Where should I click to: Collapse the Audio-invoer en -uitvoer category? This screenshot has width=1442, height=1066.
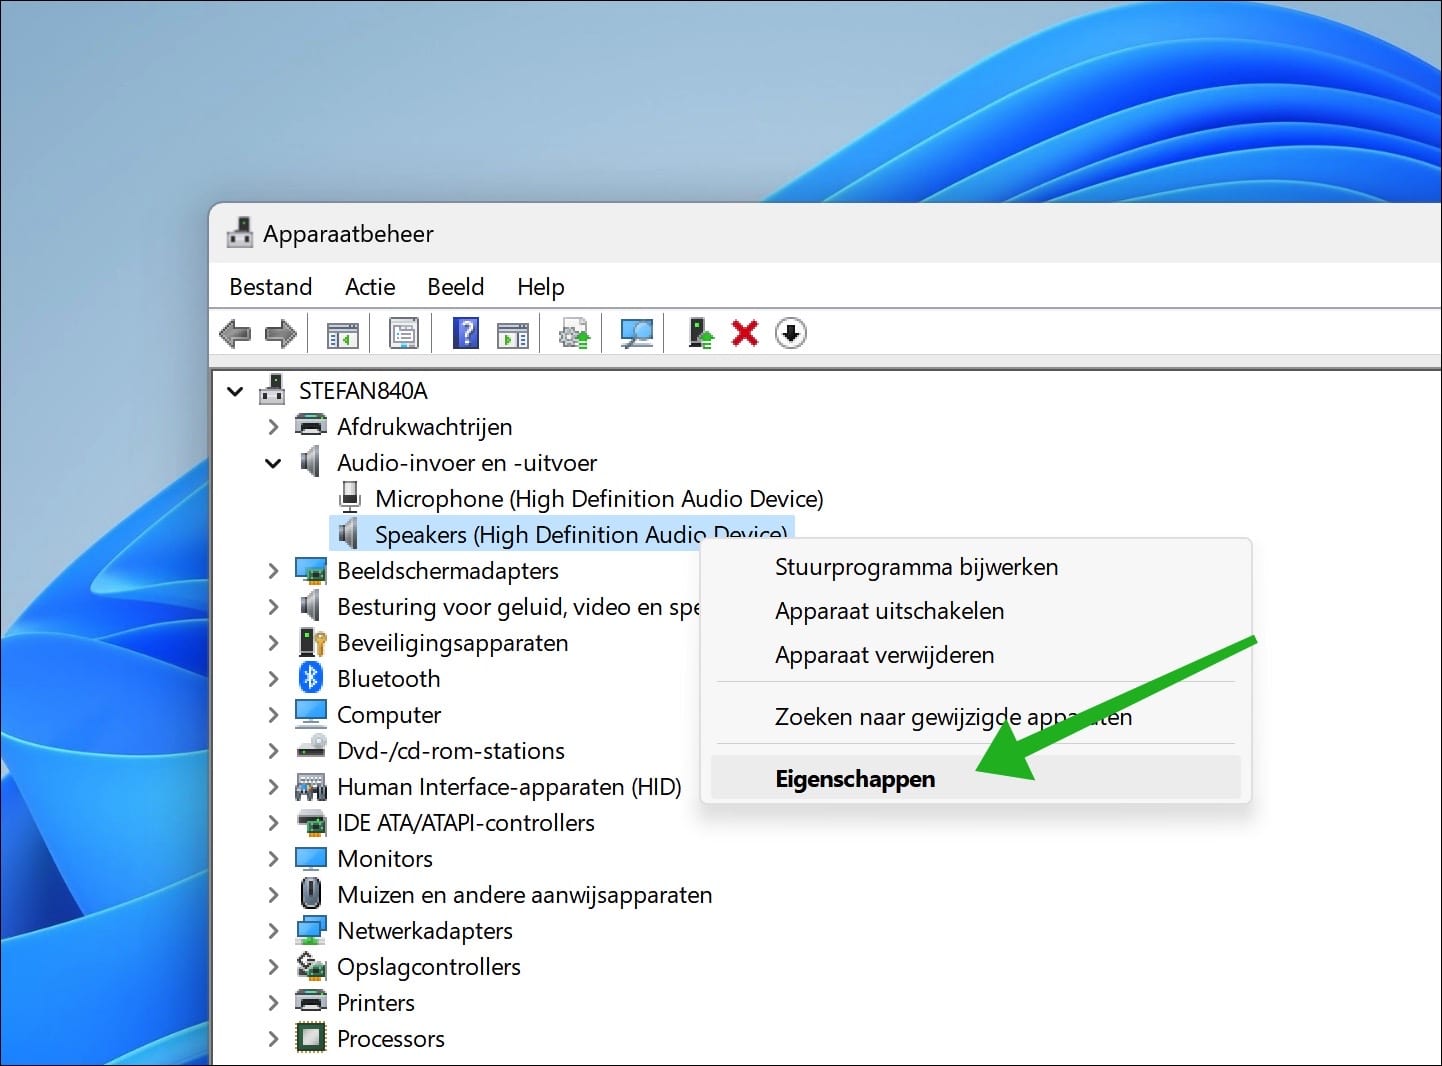tap(272, 462)
